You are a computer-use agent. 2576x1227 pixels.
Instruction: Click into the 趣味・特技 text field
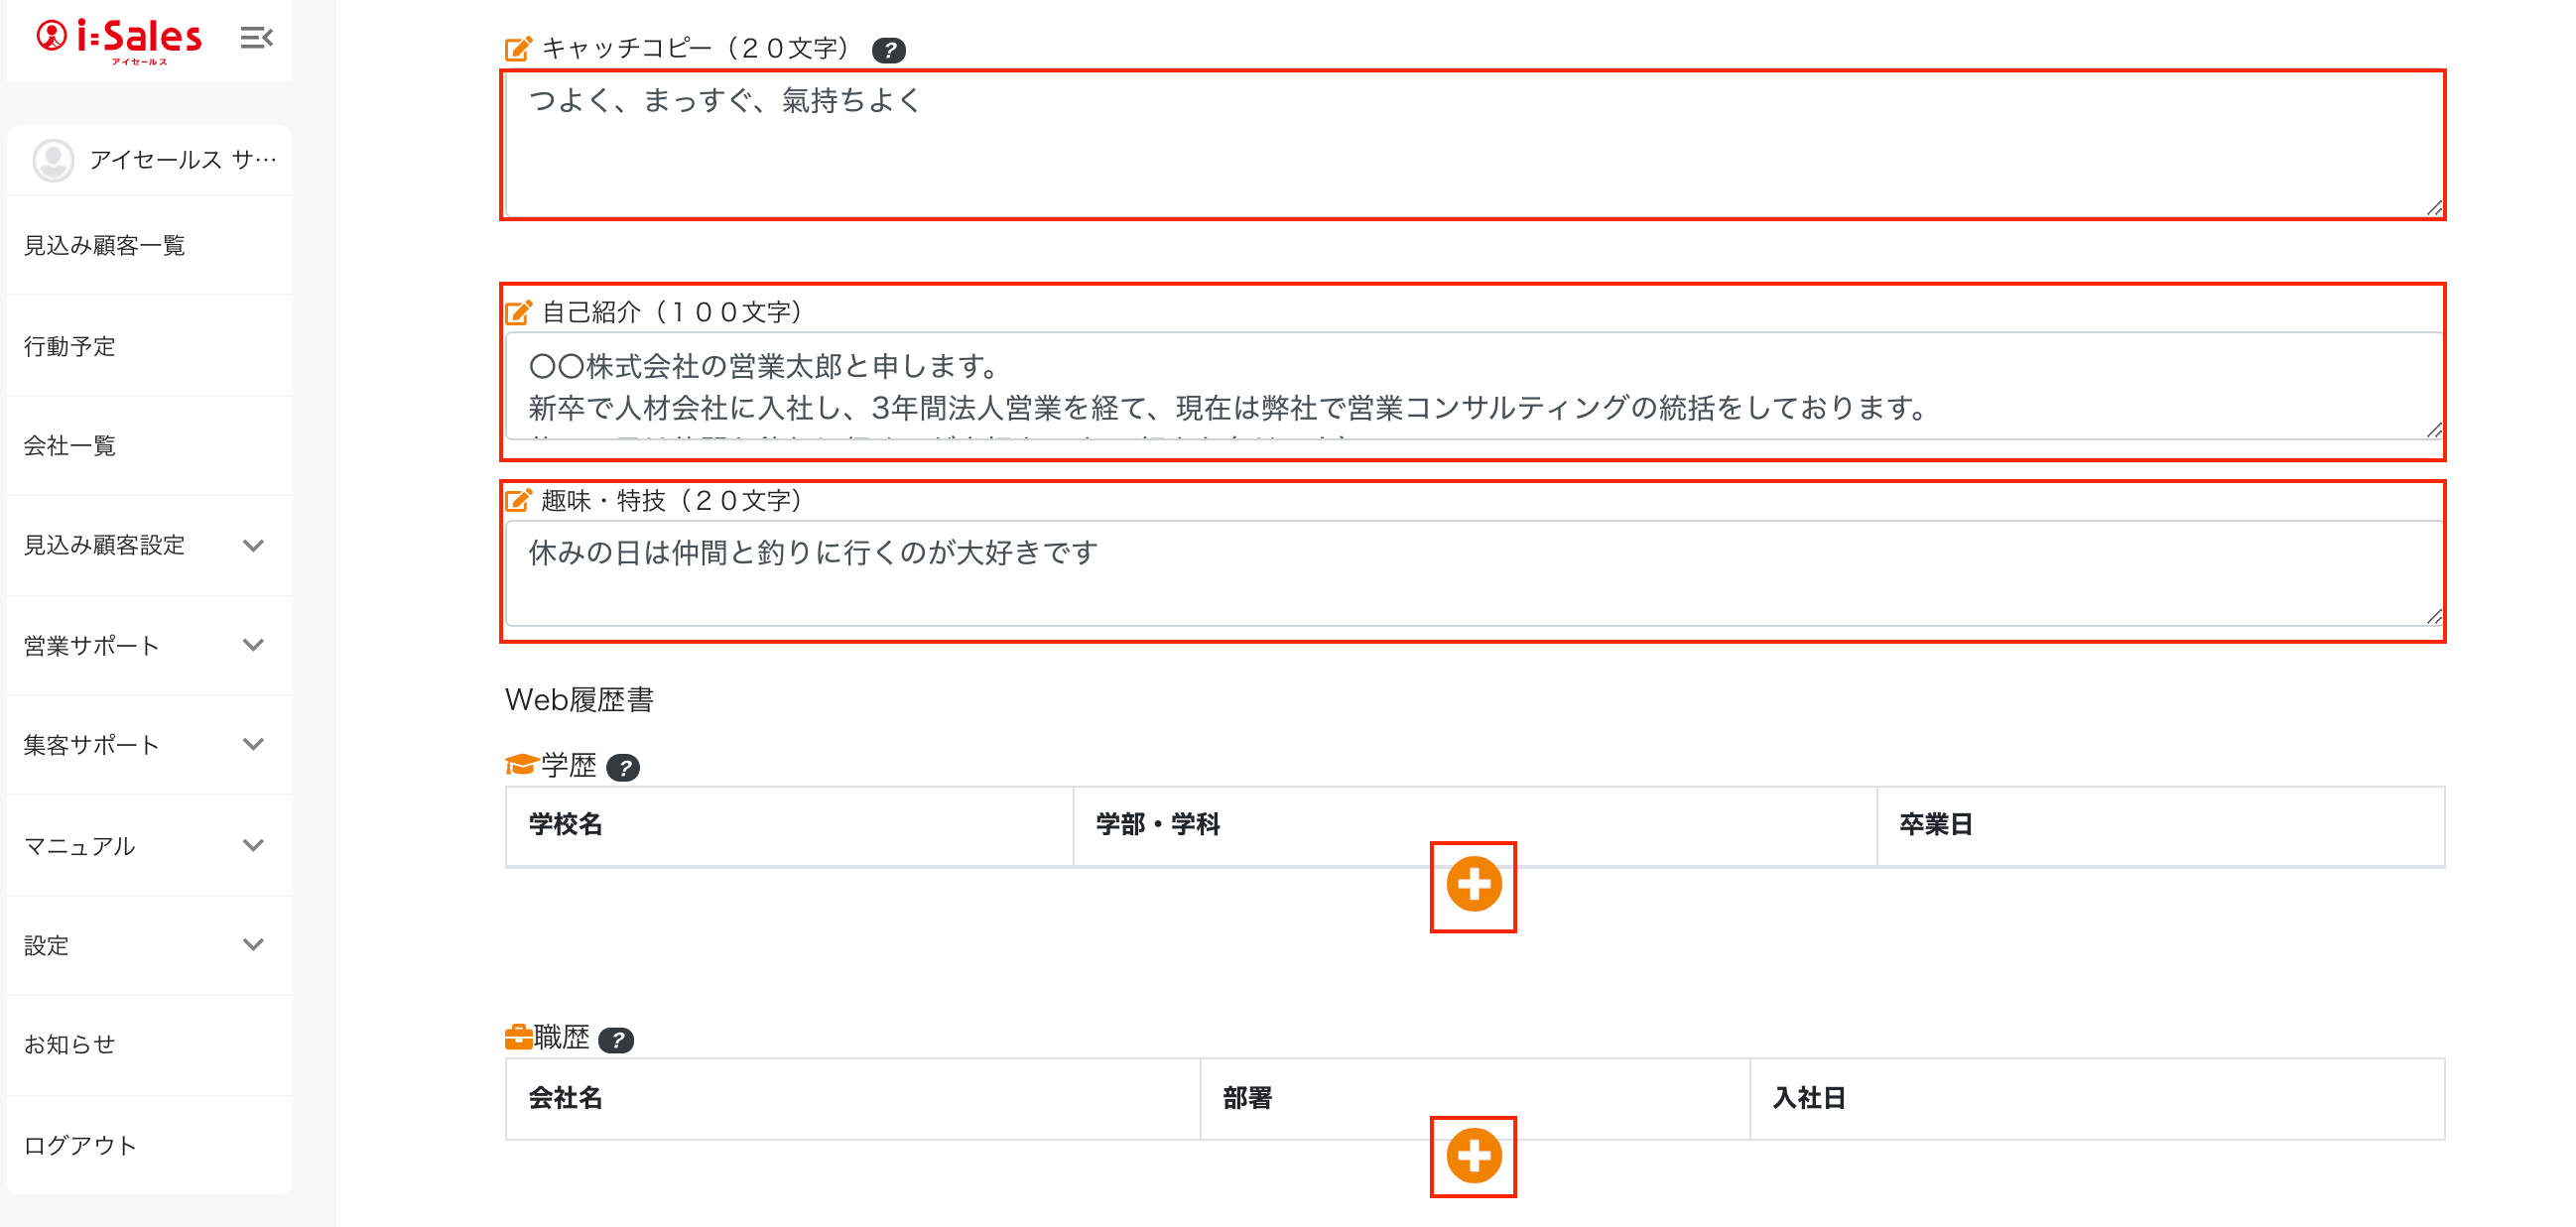[x=1472, y=573]
